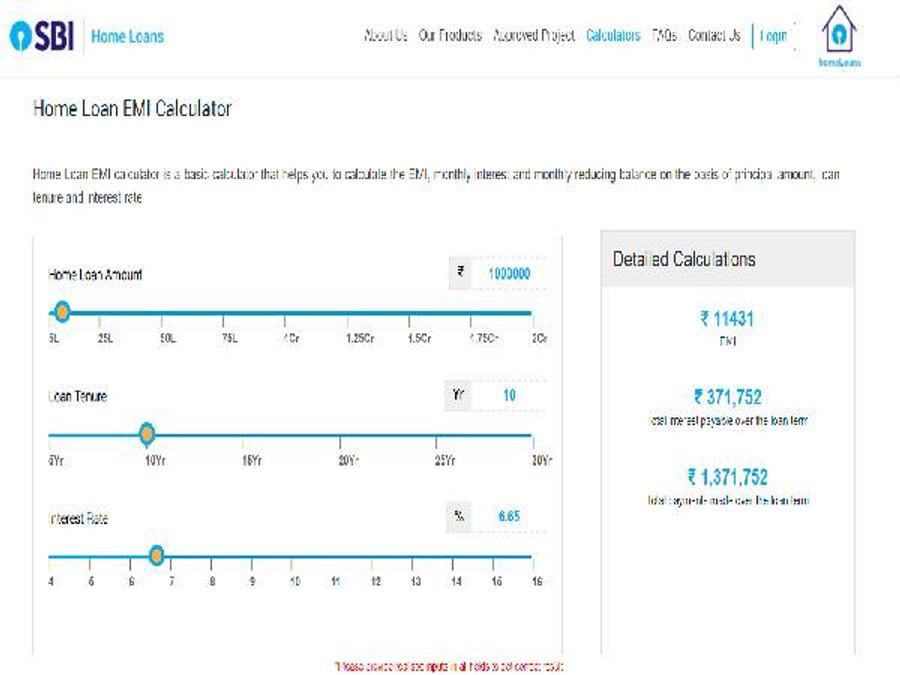Open the Our Products menu

(451, 36)
